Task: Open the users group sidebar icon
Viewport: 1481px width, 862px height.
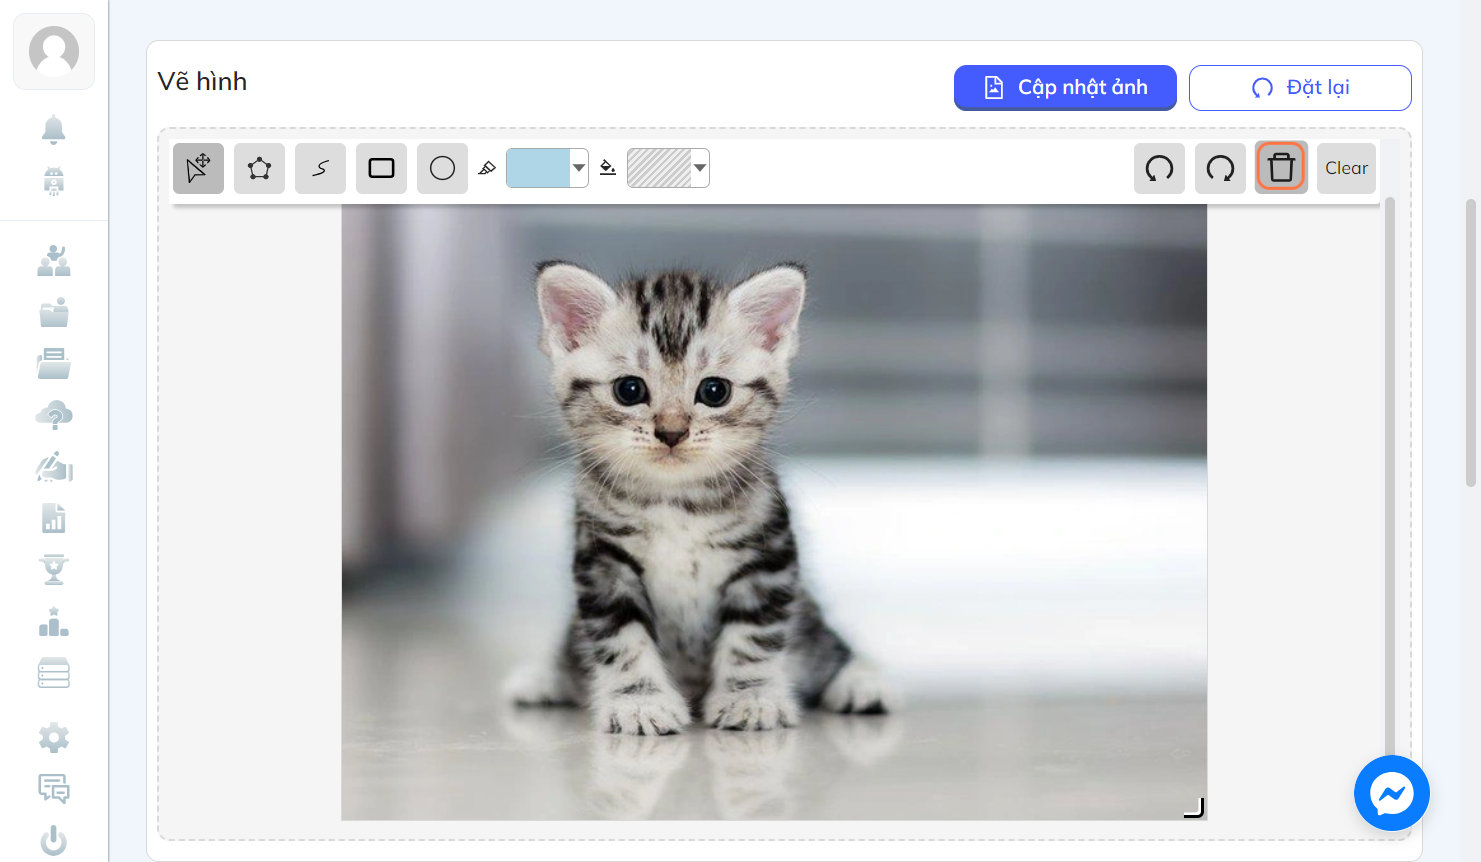Action: pos(54,261)
